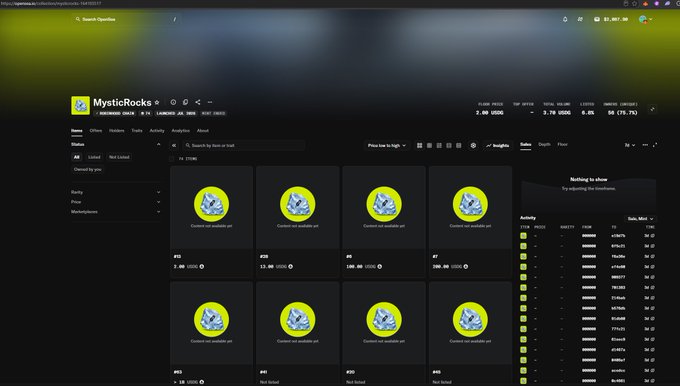
Task: Switch to the Offers tab
Action: coord(96,131)
